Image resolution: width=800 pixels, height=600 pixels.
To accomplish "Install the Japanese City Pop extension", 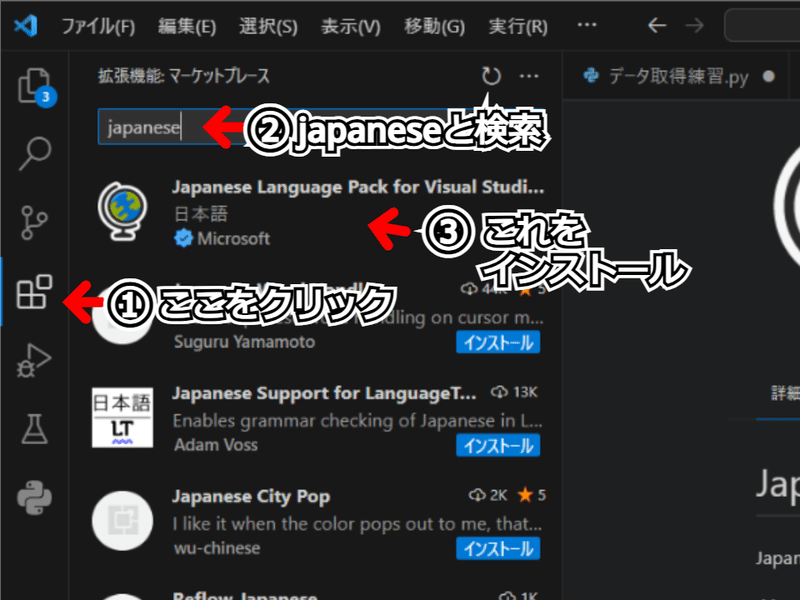I will (x=498, y=548).
